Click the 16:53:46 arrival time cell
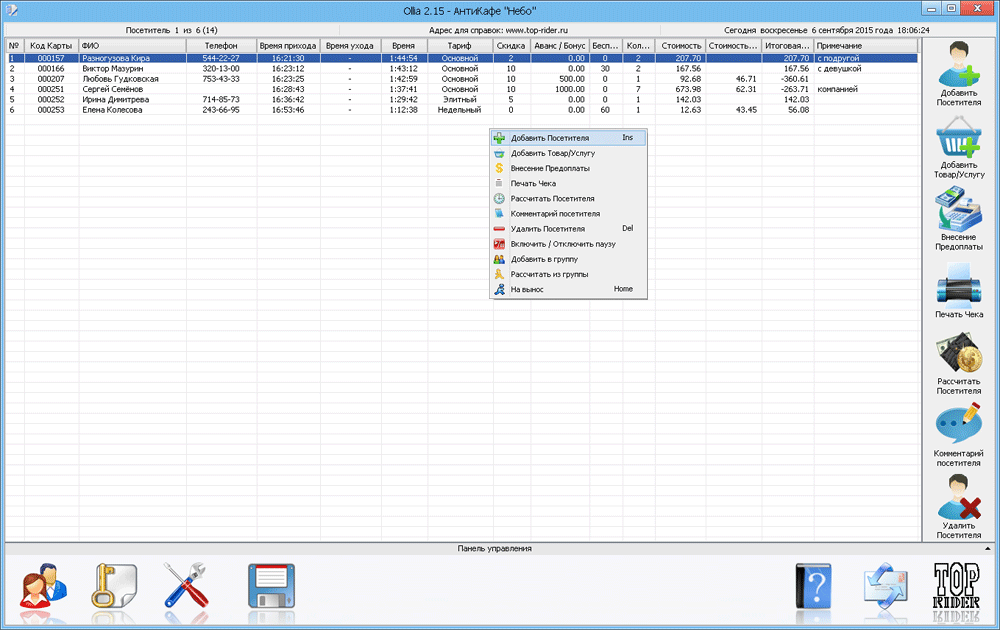 coord(288,110)
